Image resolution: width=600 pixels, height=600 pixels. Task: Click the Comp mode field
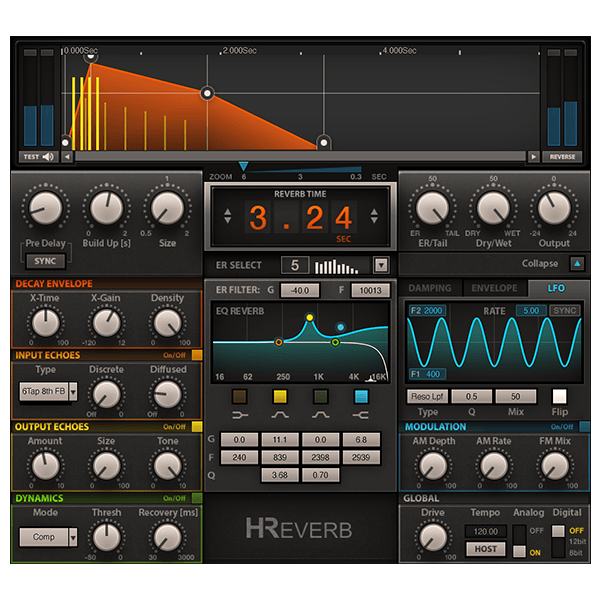click(x=44, y=537)
